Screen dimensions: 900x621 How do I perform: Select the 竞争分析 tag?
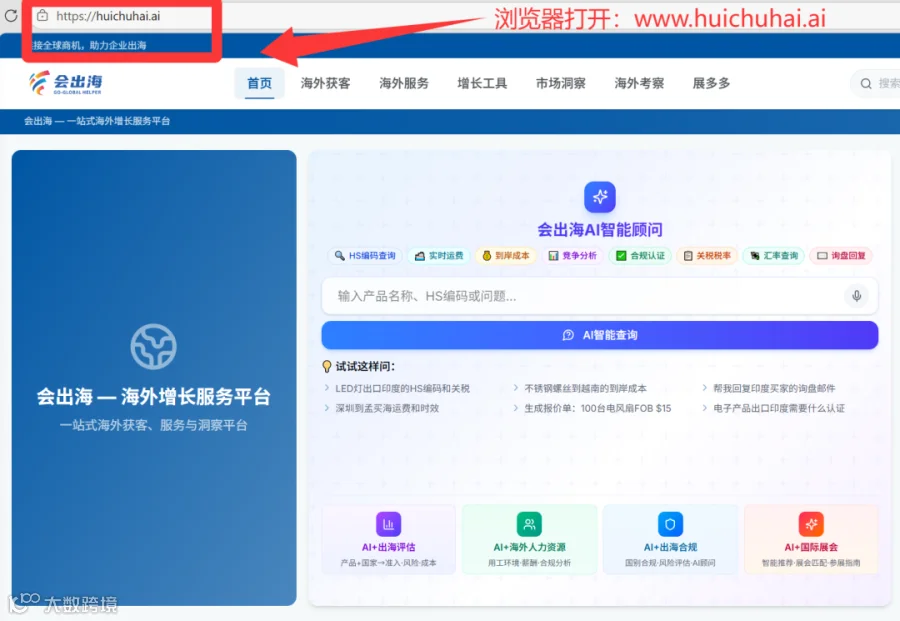[x=573, y=255]
